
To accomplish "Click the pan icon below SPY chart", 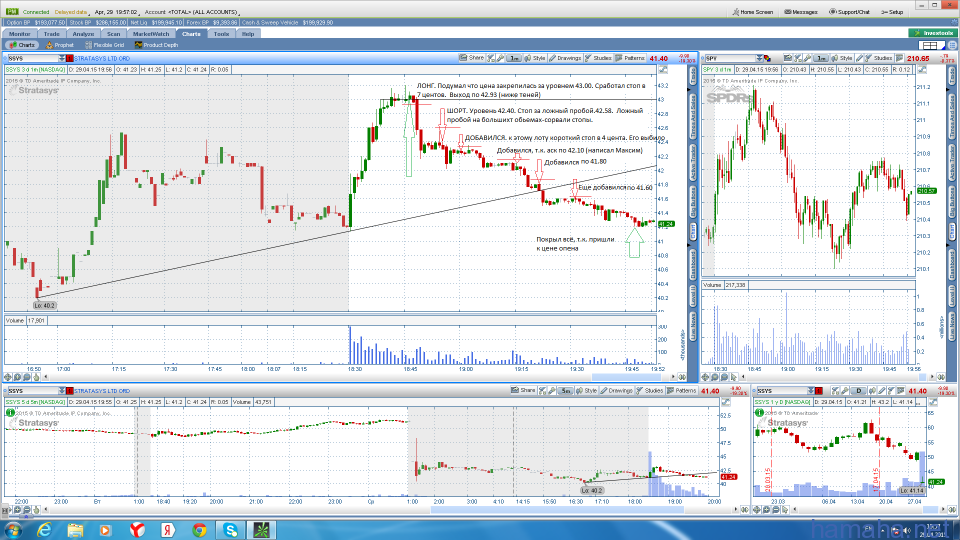I will point(706,377).
